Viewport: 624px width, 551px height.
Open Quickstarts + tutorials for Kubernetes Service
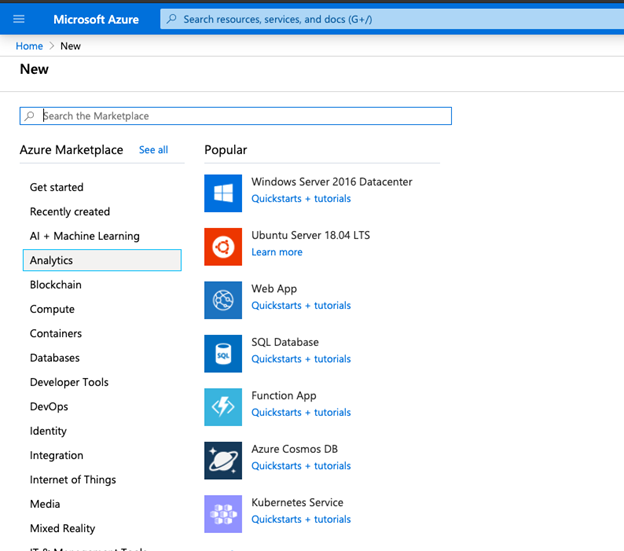coord(301,519)
